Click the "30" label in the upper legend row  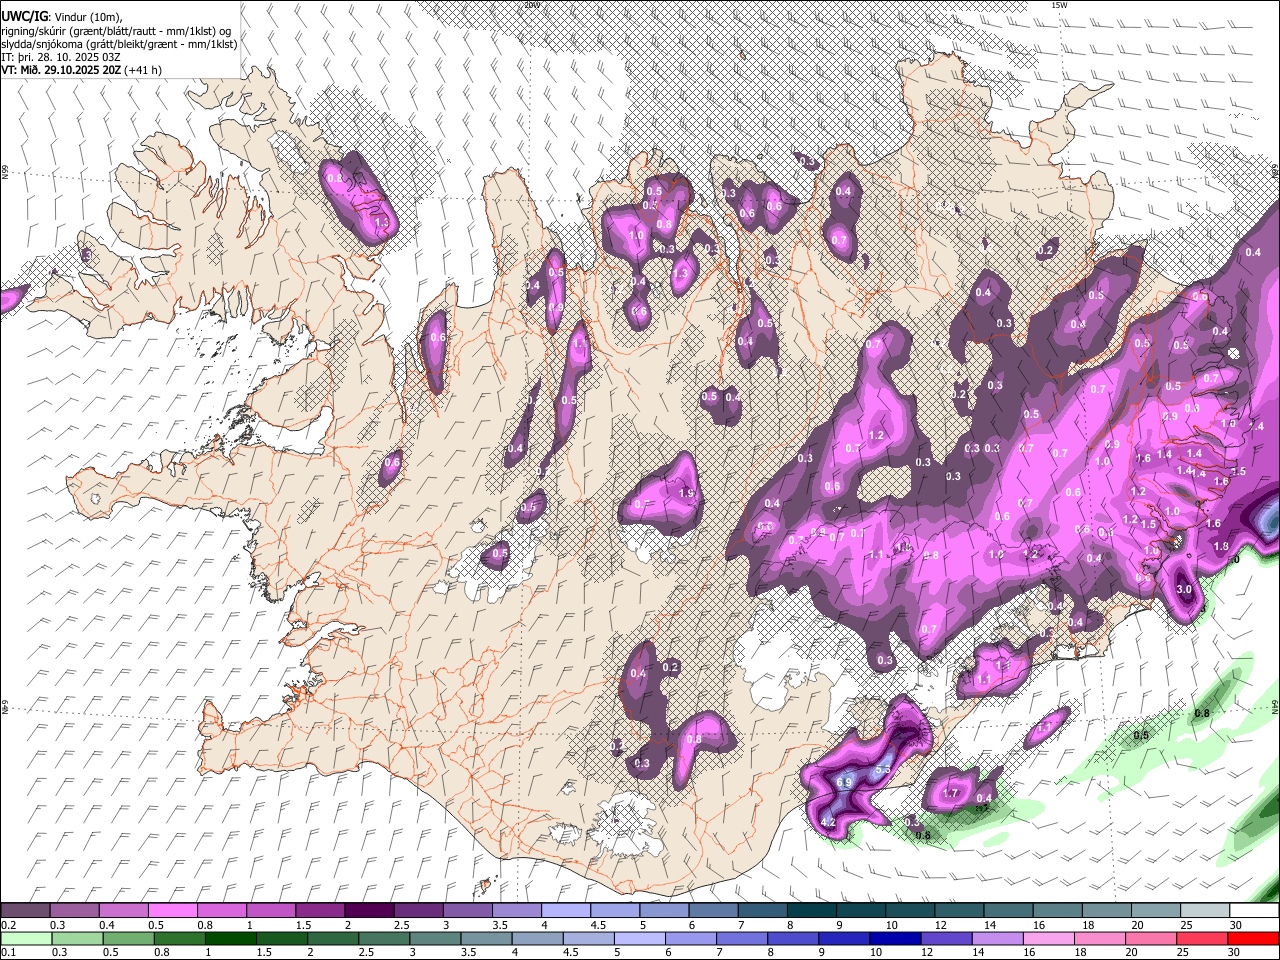1236,925
